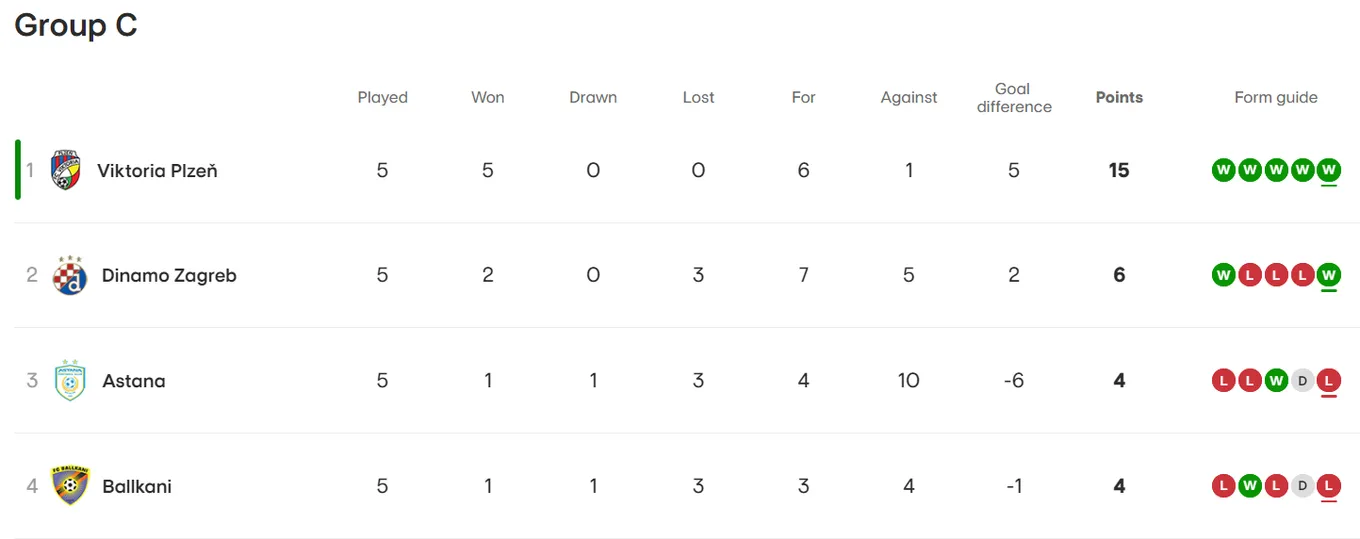The width and height of the screenshot is (1360, 539).
Task: Click the Ballkani club crest
Action: (x=70, y=486)
